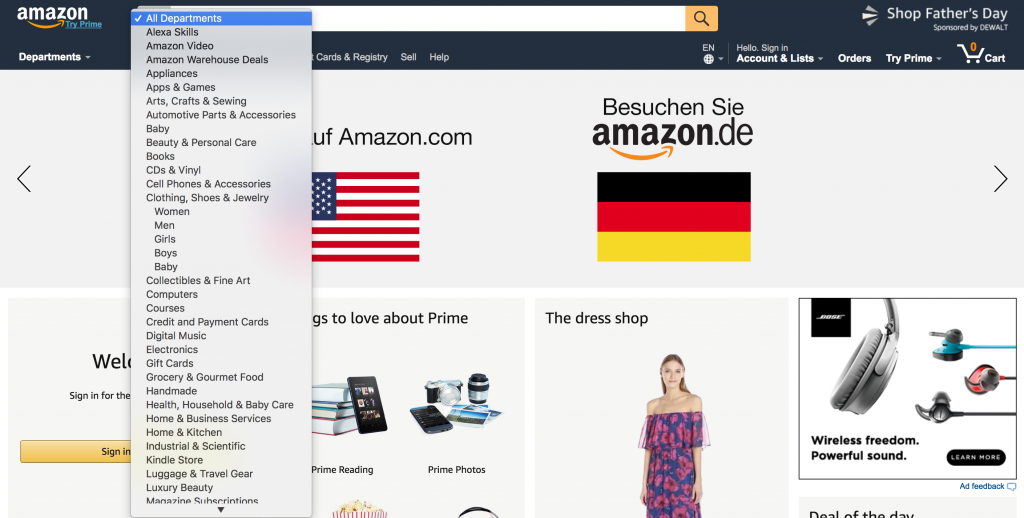This screenshot has height=518, width=1024.
Task: Click the Help link in the navigation bar
Action: point(439,57)
